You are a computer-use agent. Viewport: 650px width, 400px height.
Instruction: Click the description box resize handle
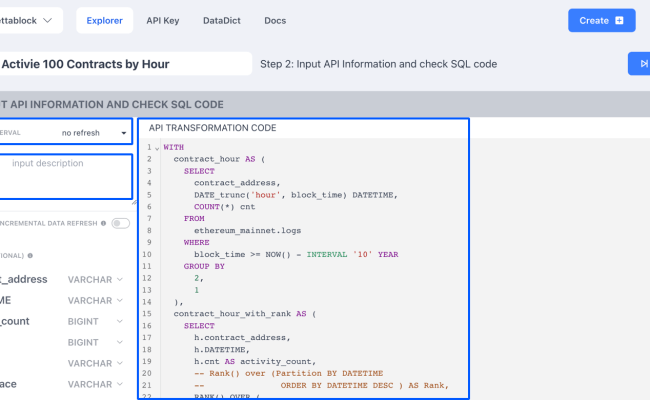134,202
